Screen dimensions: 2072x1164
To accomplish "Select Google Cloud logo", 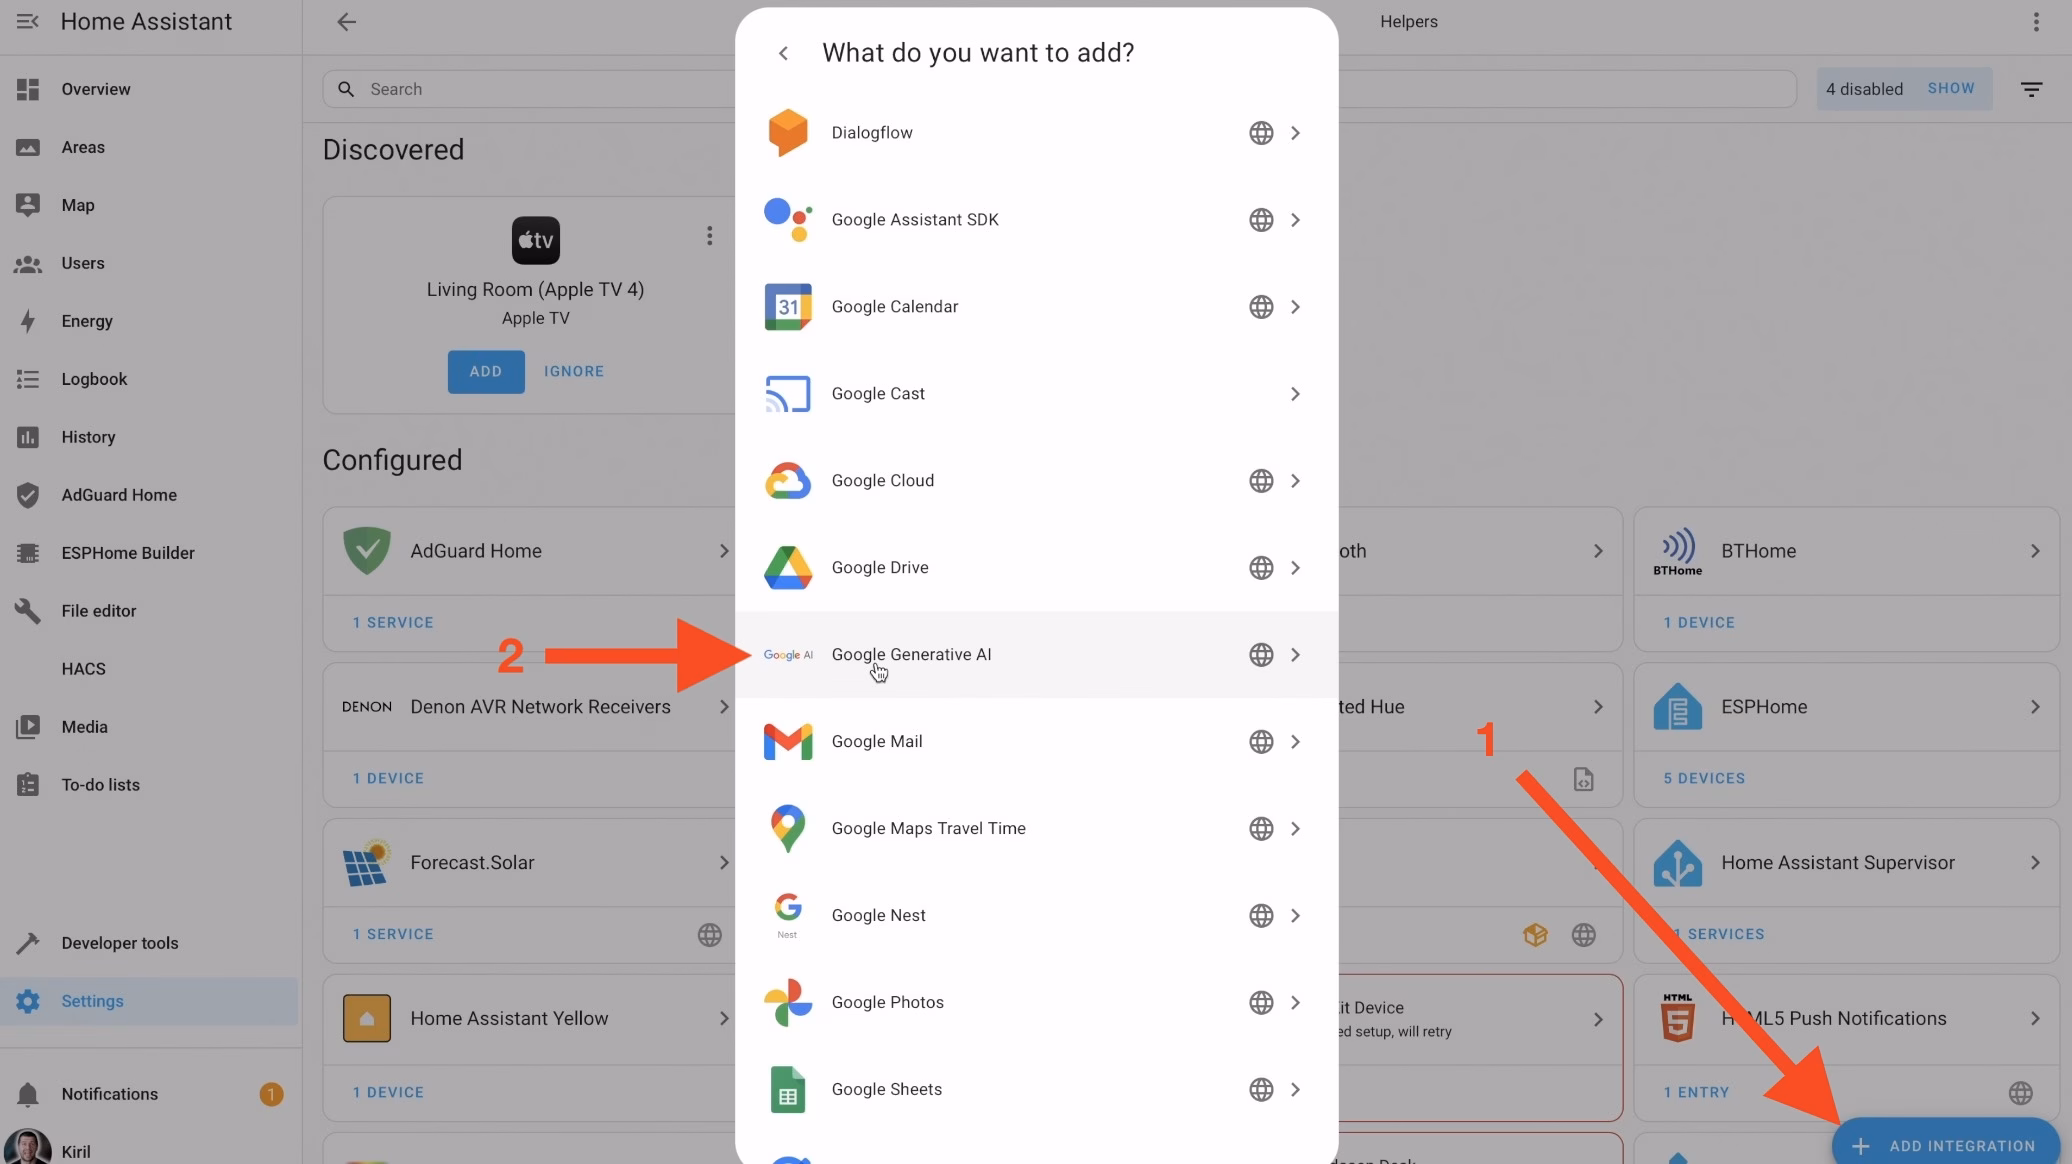I will click(x=788, y=481).
